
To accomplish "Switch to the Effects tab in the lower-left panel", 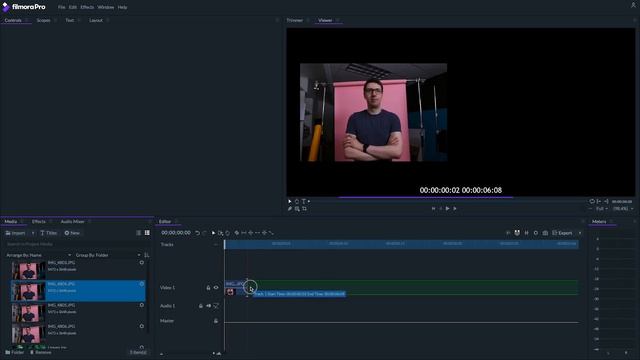I will click(x=39, y=222).
